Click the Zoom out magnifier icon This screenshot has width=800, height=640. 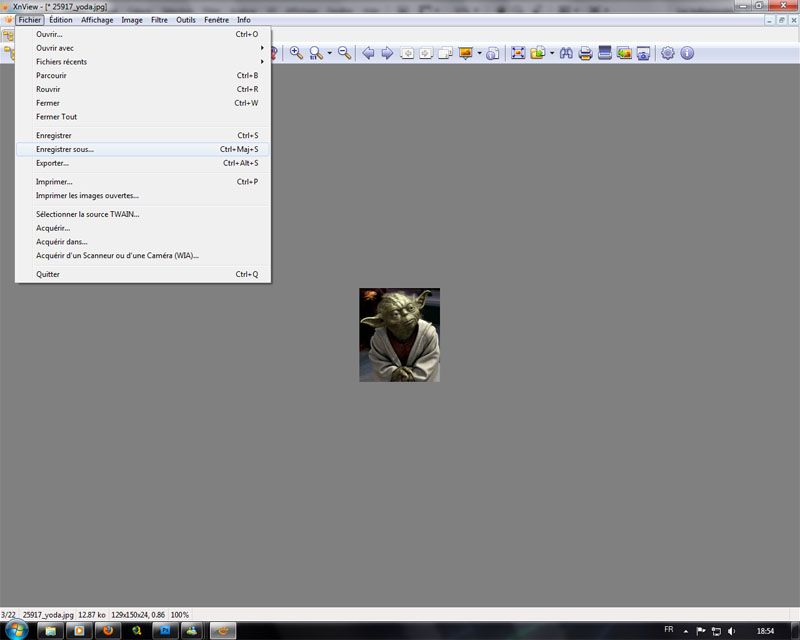(344, 53)
